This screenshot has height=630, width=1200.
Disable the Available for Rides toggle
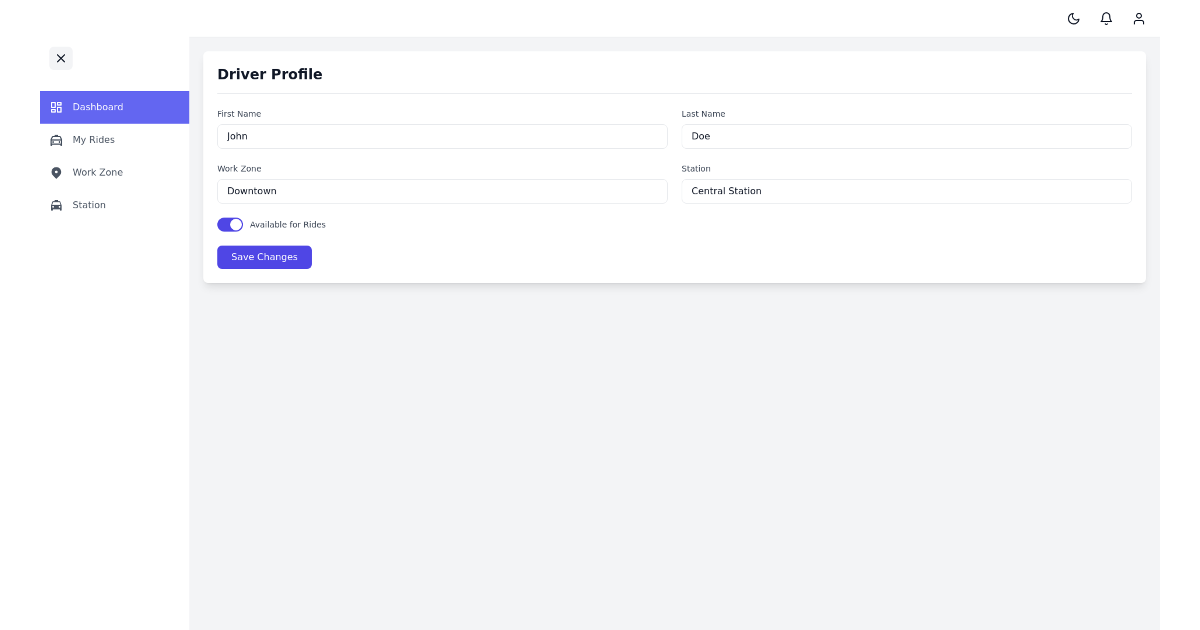point(230,224)
